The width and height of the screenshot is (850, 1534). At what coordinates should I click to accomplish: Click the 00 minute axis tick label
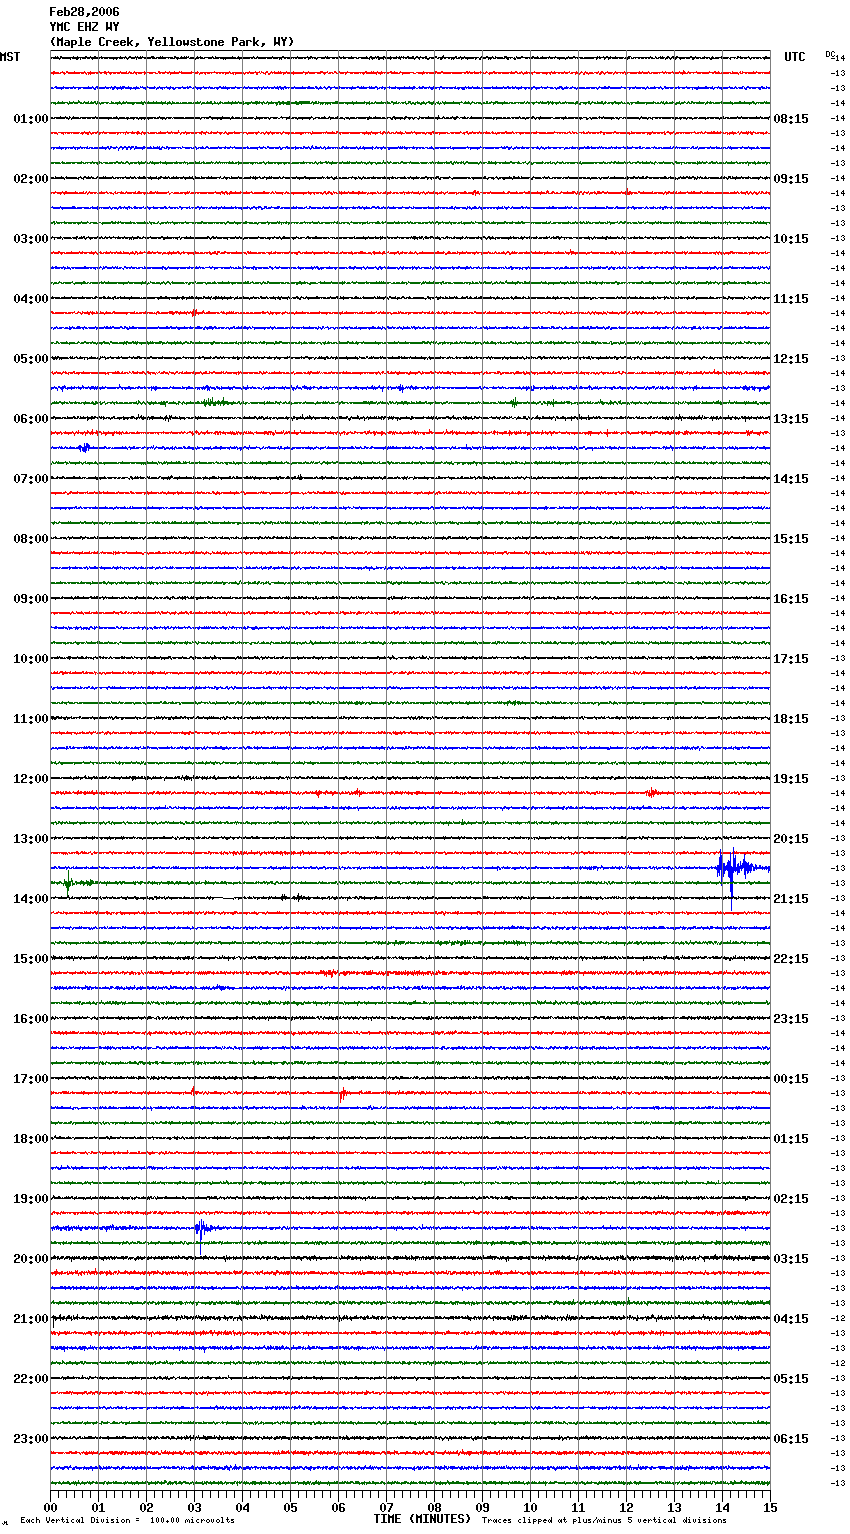pyautogui.click(x=51, y=1507)
